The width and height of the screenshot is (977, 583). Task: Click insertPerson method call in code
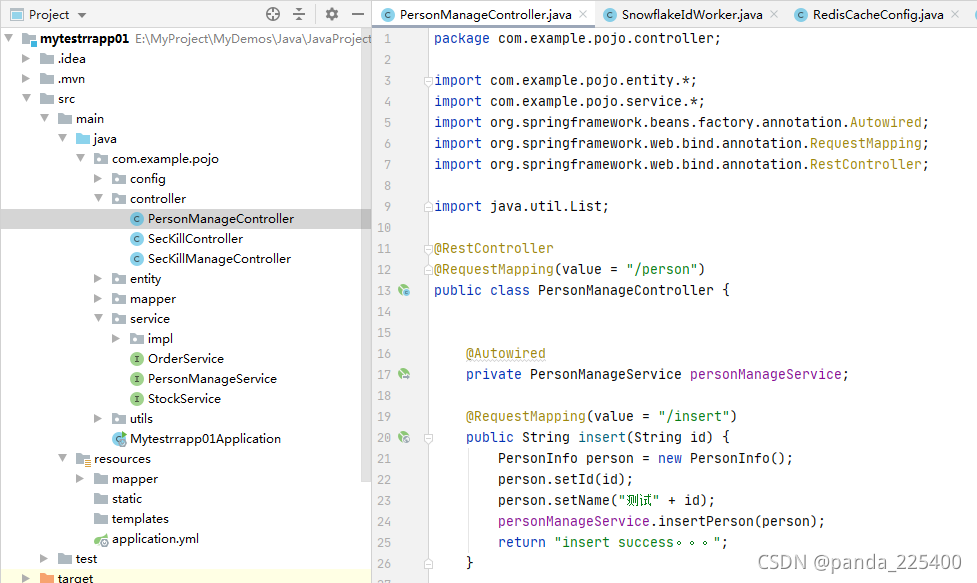706,521
